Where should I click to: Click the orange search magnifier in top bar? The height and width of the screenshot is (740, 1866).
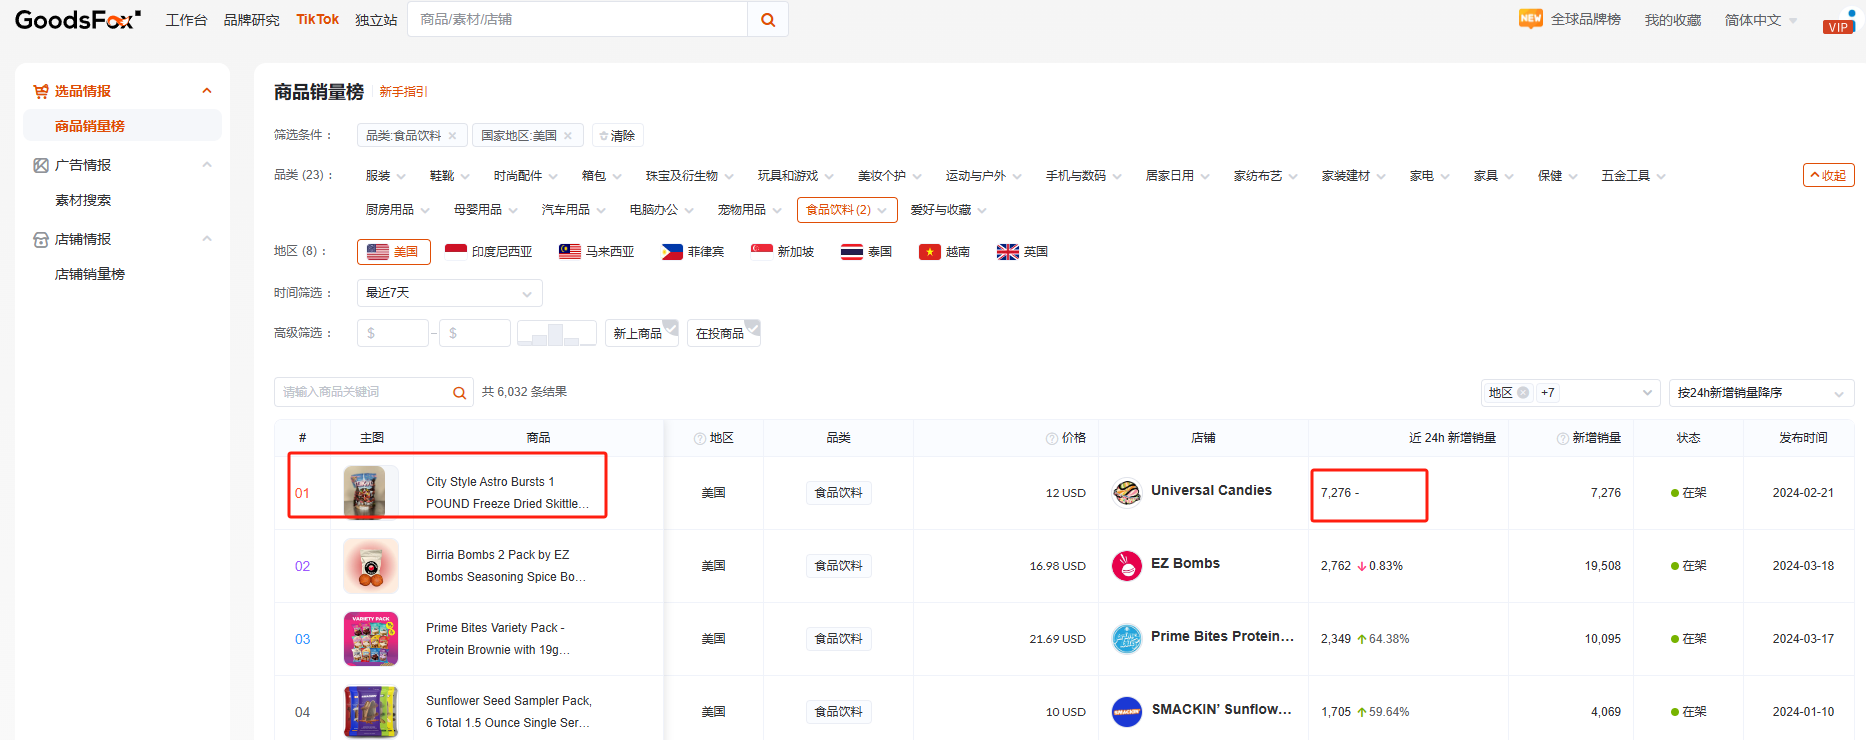point(768,20)
